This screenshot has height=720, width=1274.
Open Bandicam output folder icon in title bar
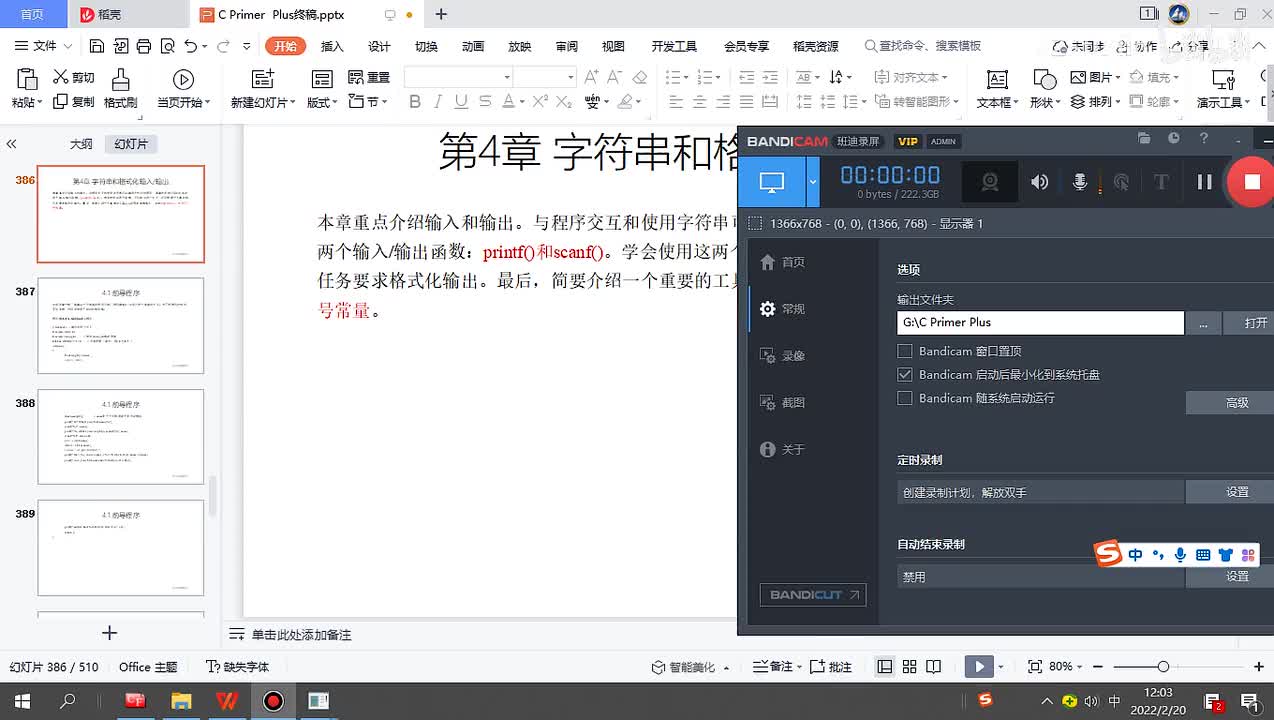(1144, 139)
